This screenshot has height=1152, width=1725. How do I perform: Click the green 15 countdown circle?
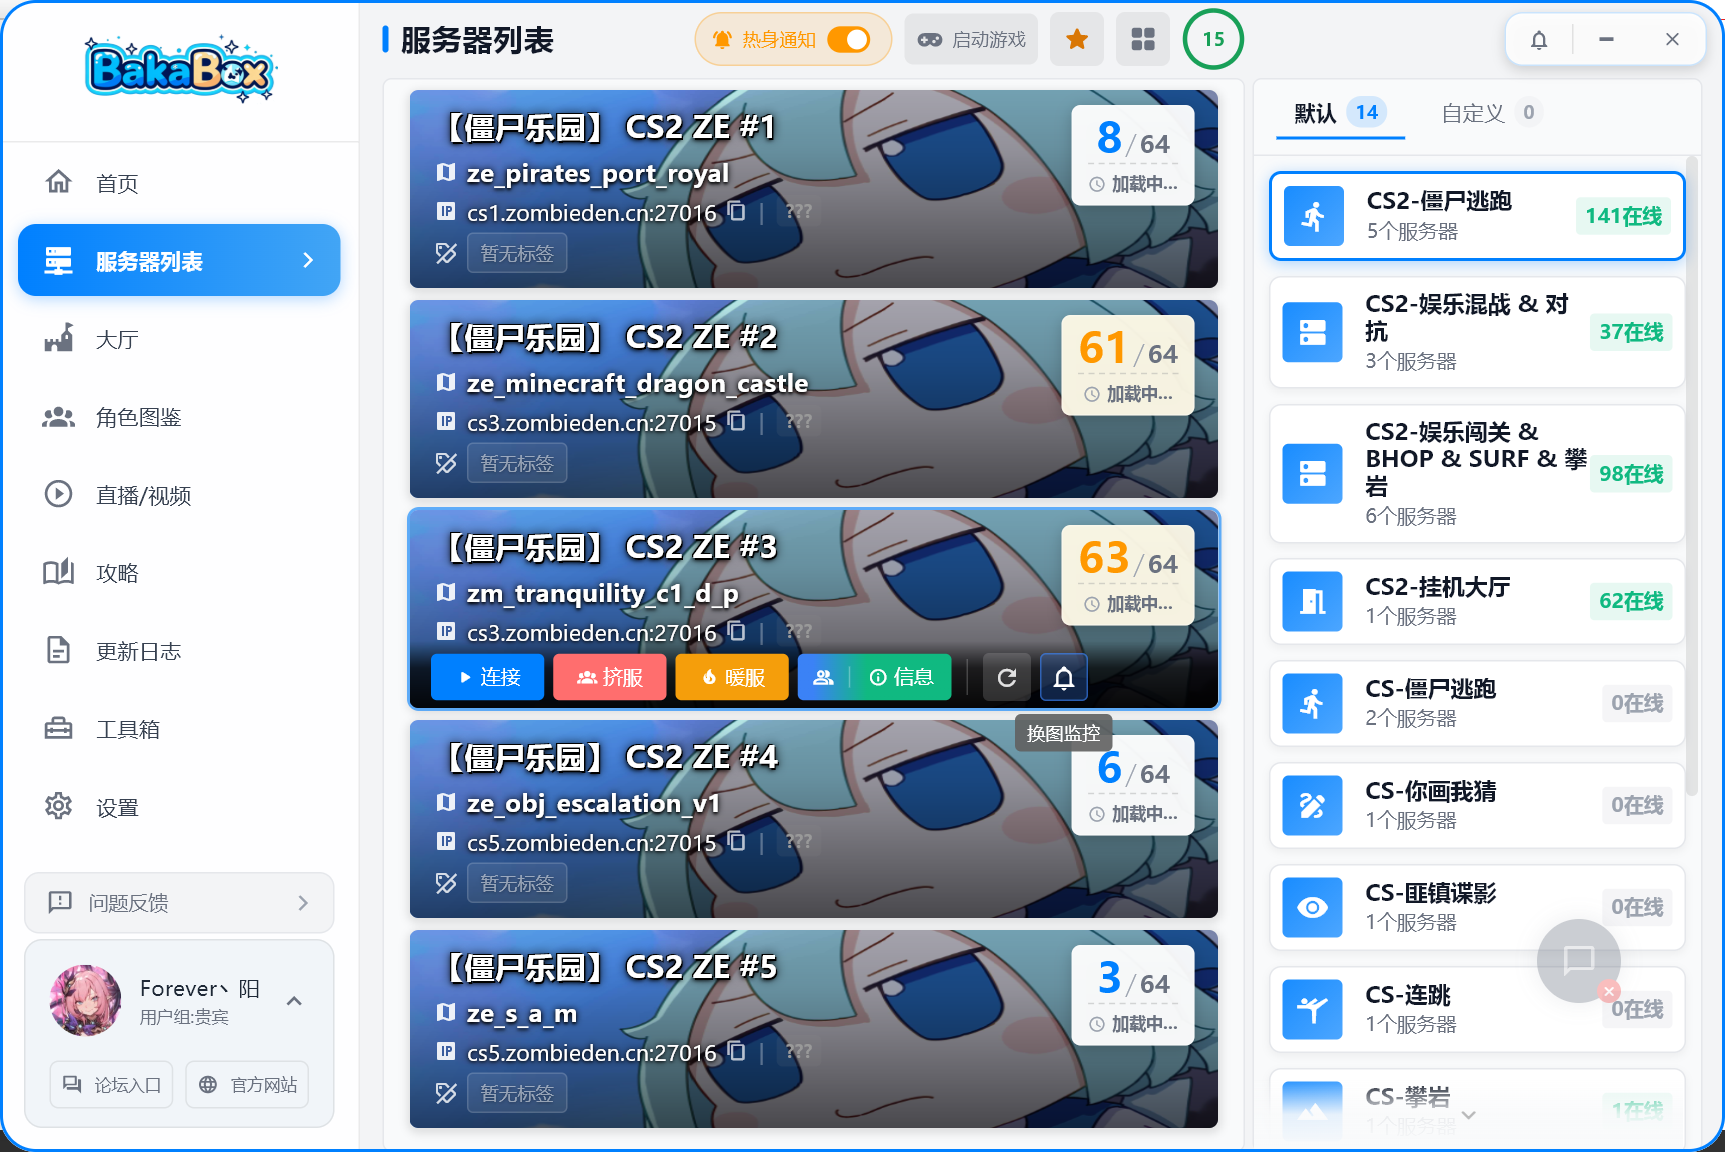[1213, 39]
